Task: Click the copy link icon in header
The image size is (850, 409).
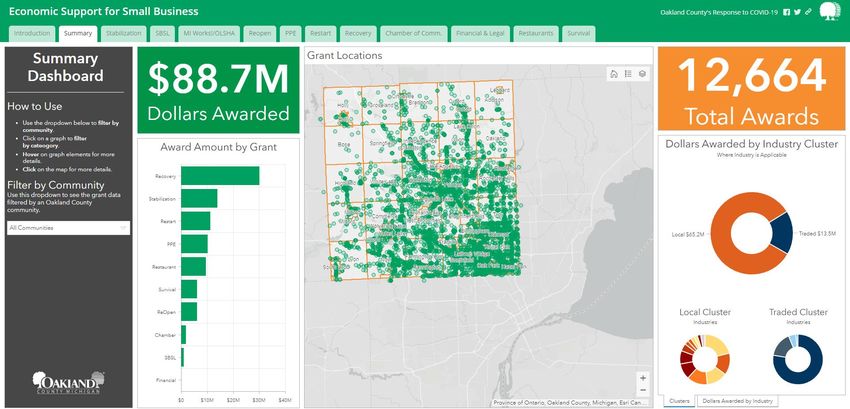Action: click(808, 11)
